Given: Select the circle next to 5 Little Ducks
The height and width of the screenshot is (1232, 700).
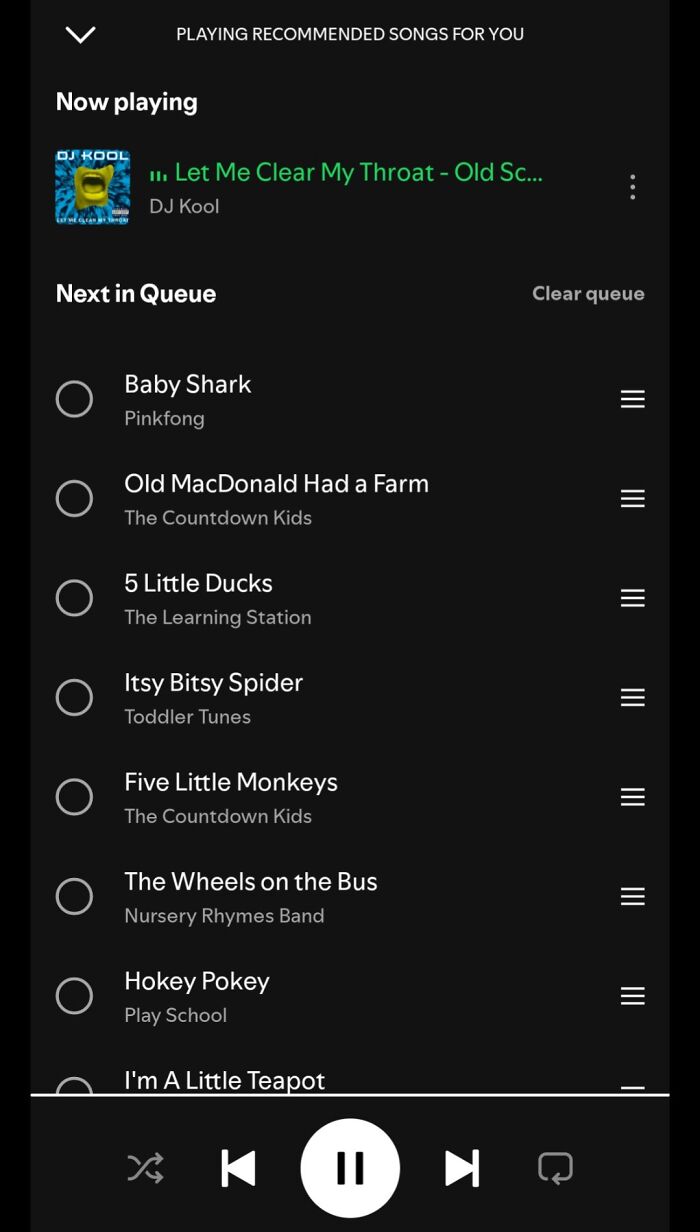Looking at the screenshot, I should tap(74, 597).
